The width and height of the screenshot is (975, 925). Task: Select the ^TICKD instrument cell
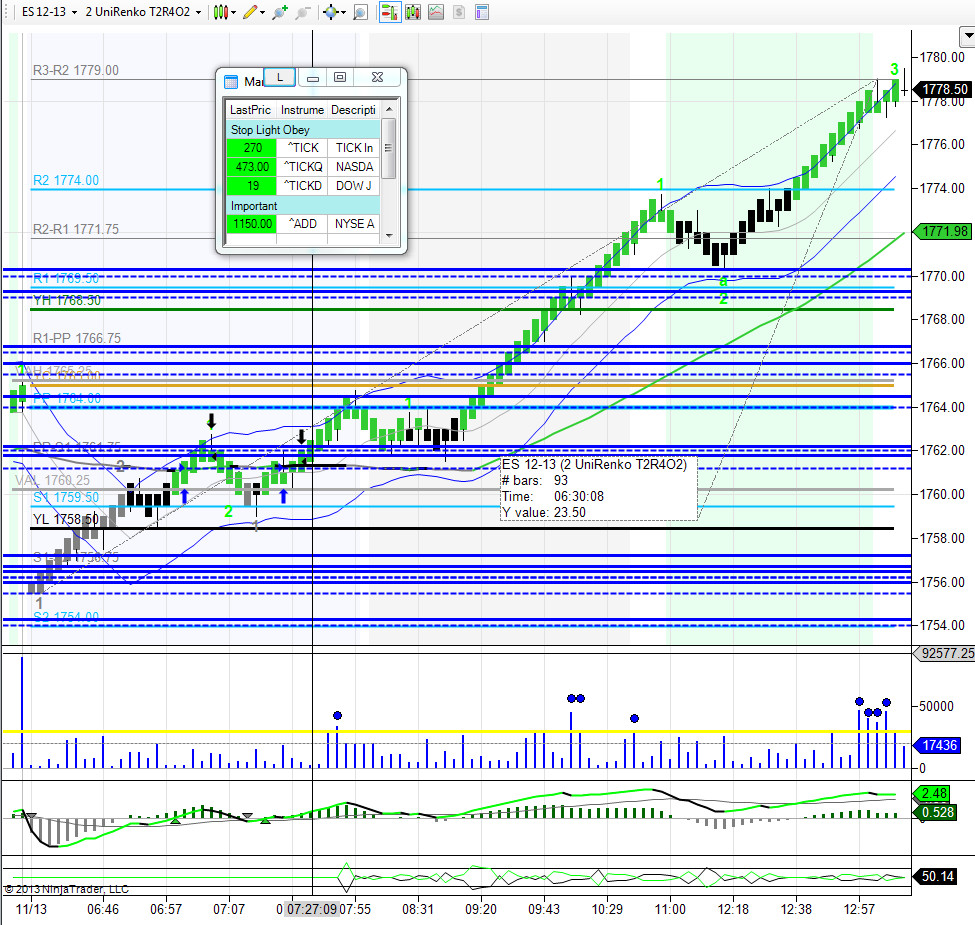pyautogui.click(x=302, y=186)
